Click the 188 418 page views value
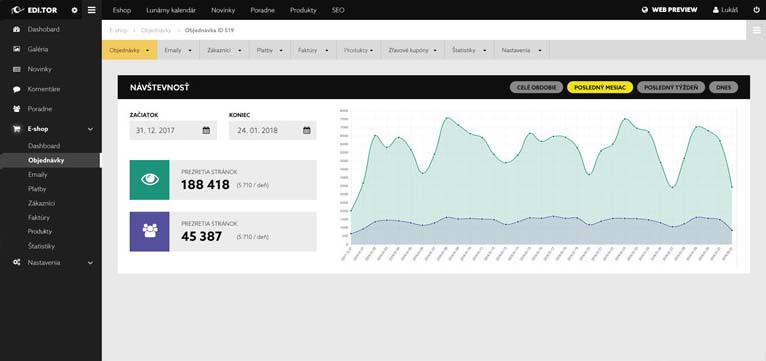Screen dimensions: 766x361 (205, 185)
